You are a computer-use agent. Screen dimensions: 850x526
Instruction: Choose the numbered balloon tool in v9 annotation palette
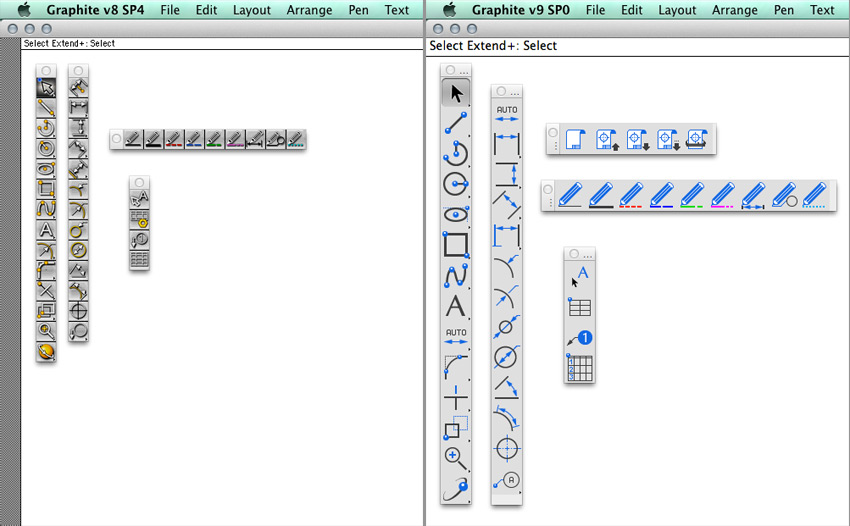pos(579,338)
